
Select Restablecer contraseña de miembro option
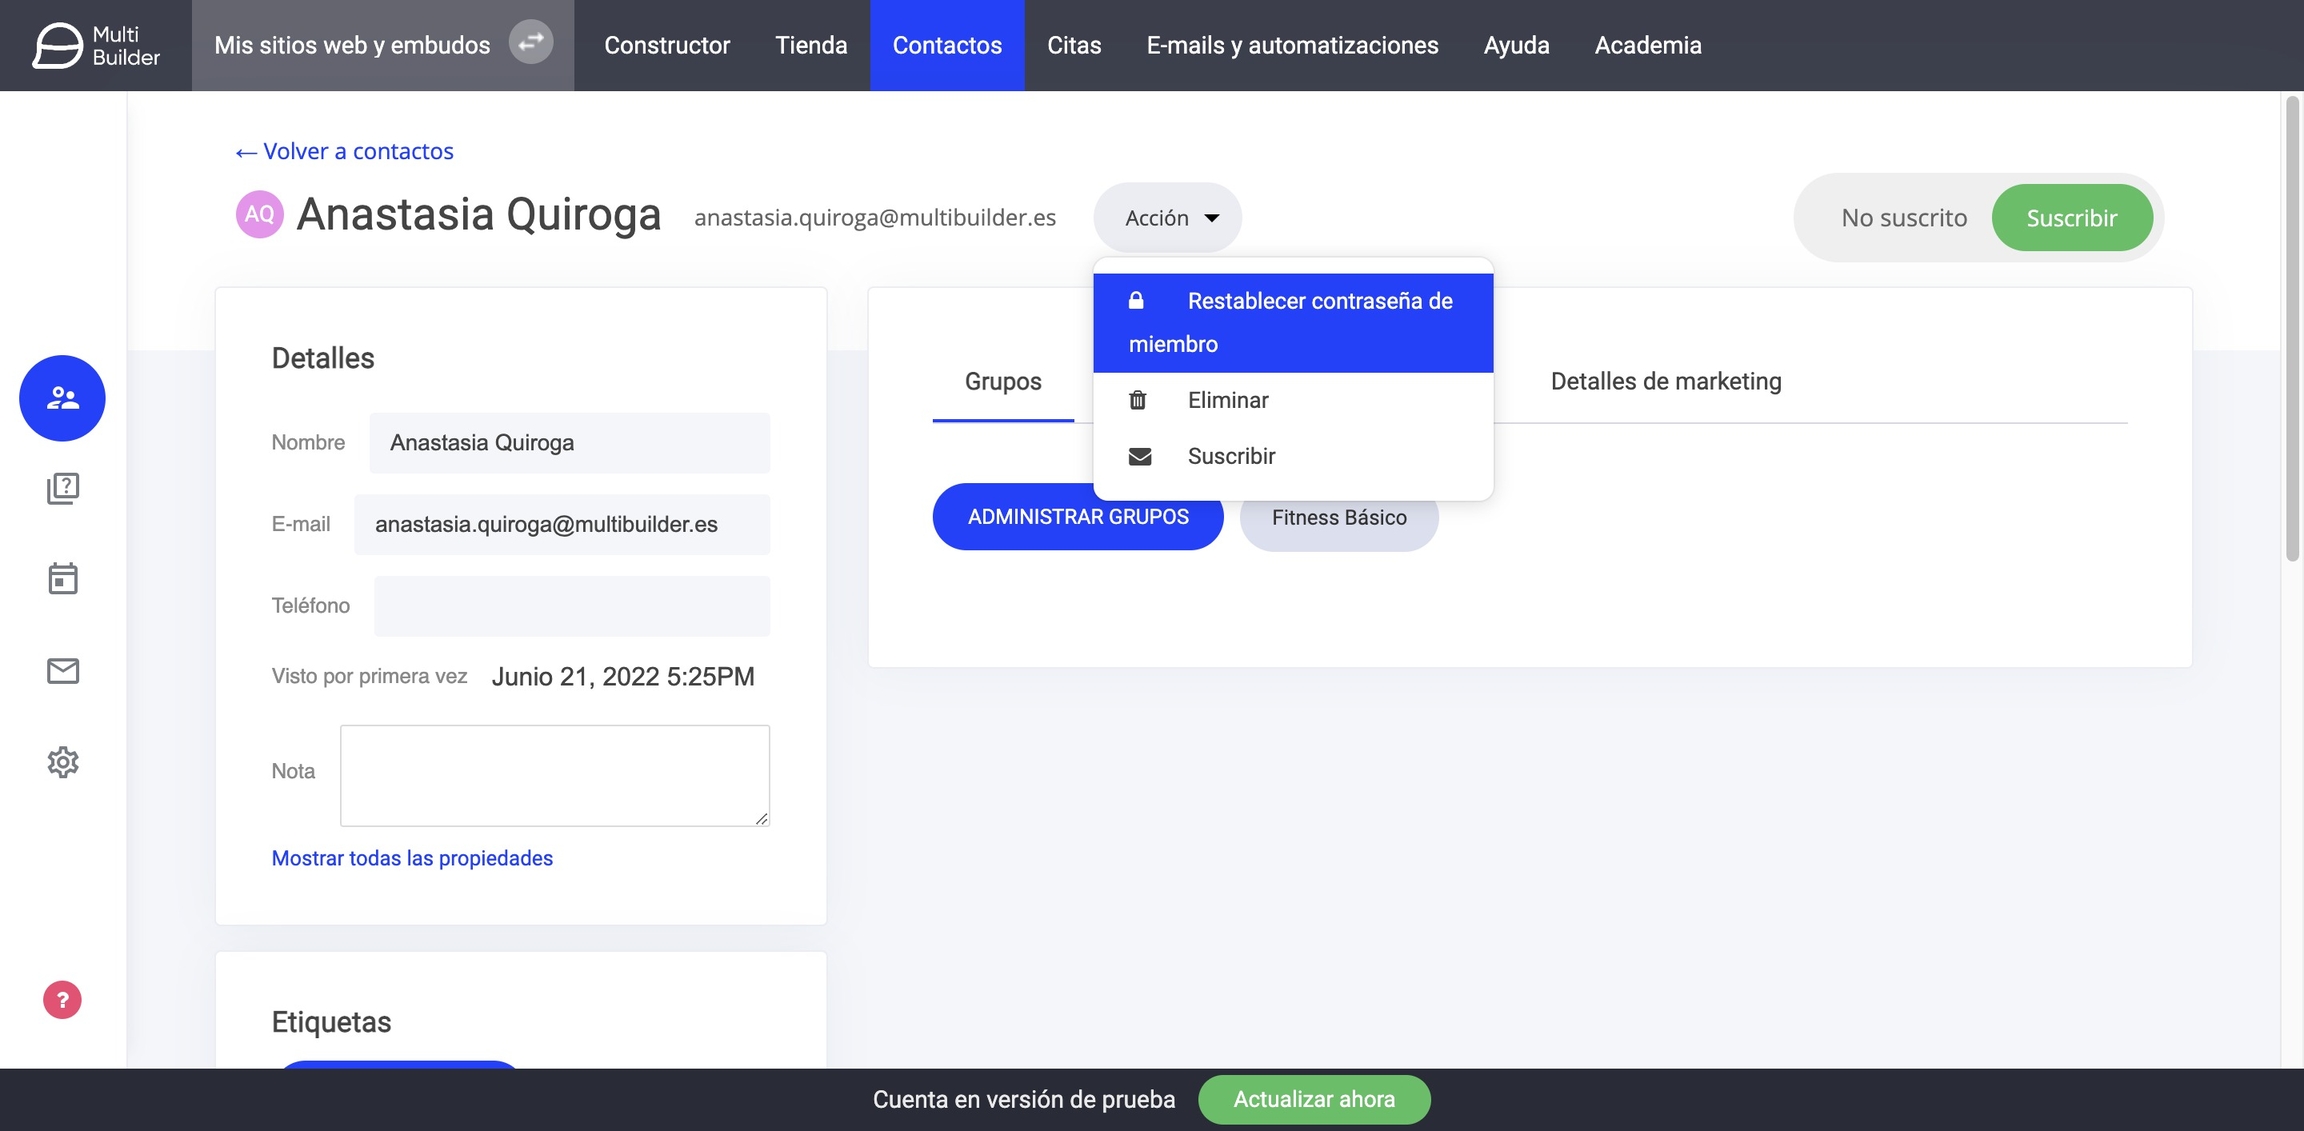click(1292, 322)
